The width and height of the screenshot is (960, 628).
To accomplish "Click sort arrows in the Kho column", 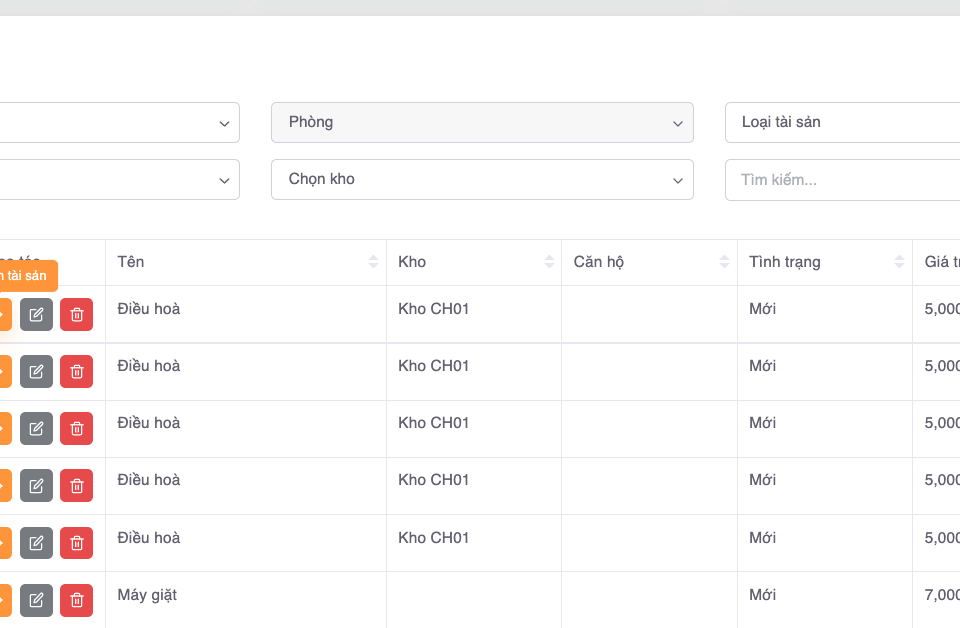I will [x=549, y=262].
